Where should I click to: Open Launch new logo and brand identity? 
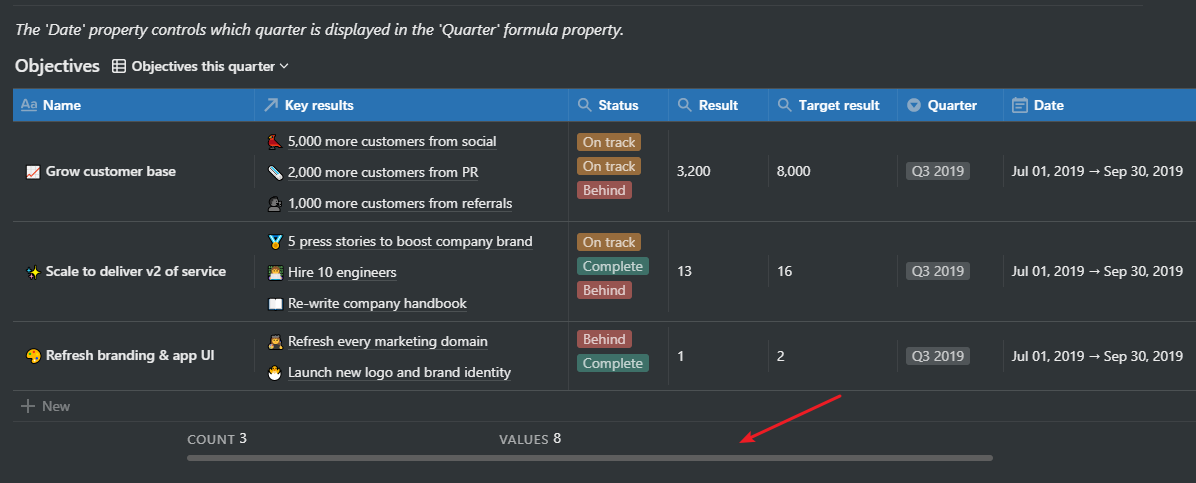pyautogui.click(x=399, y=372)
